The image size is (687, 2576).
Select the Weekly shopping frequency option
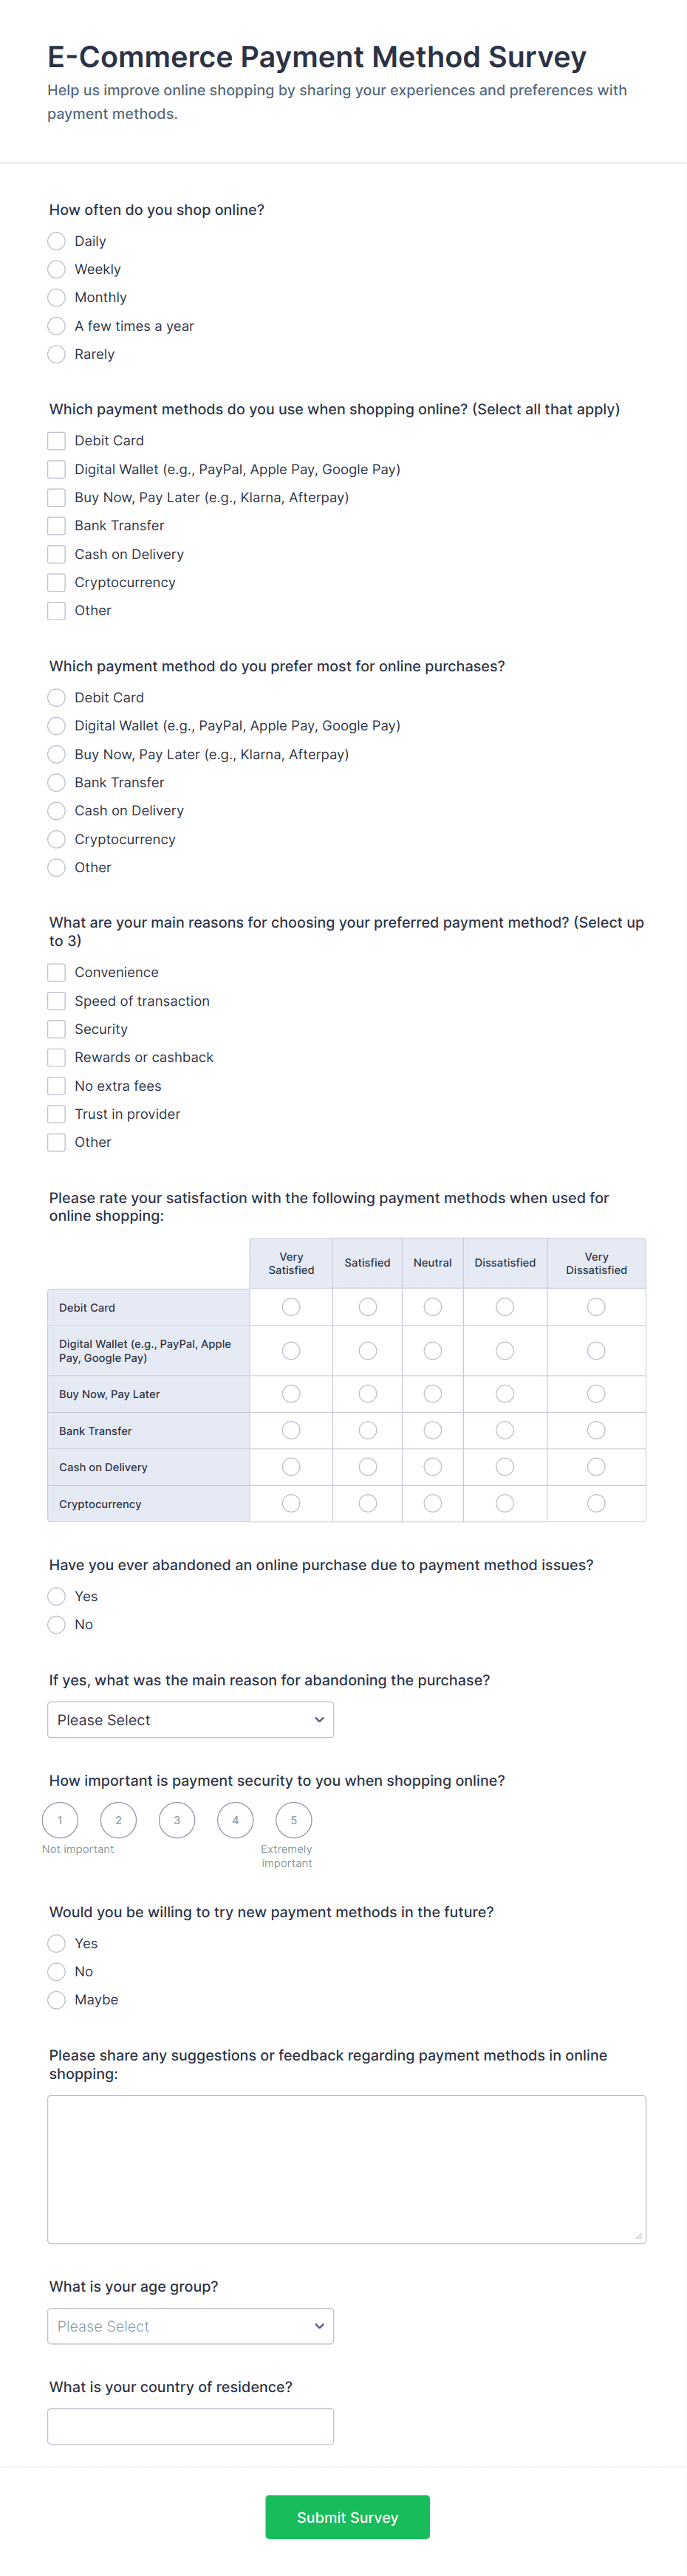(57, 269)
